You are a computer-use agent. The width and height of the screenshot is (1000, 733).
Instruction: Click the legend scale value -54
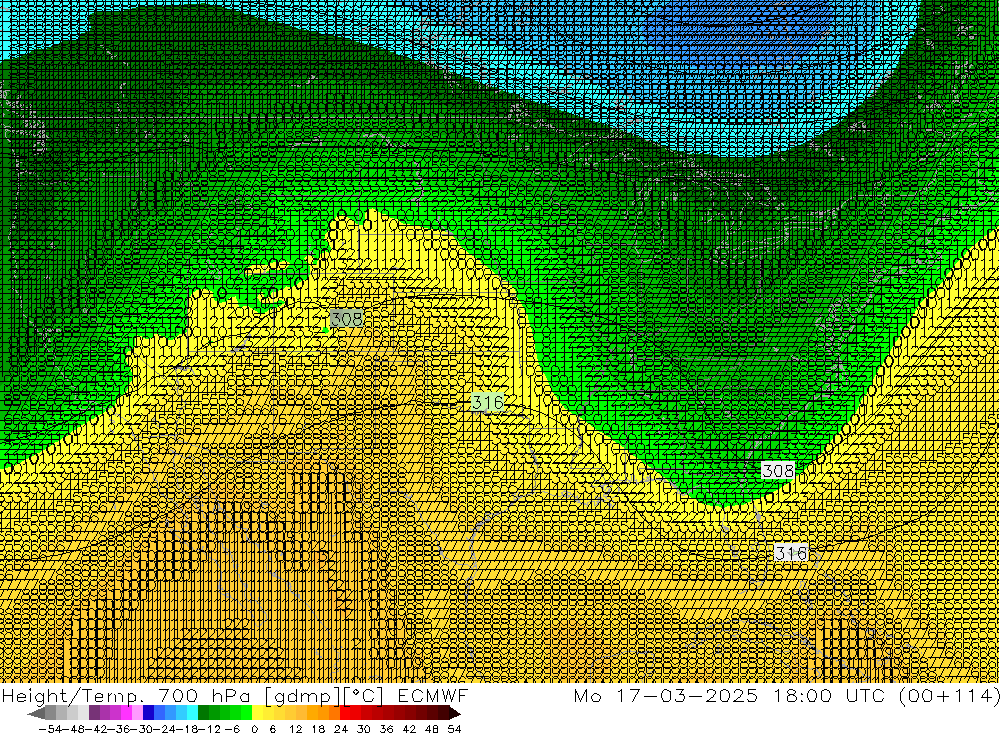(x=50, y=729)
